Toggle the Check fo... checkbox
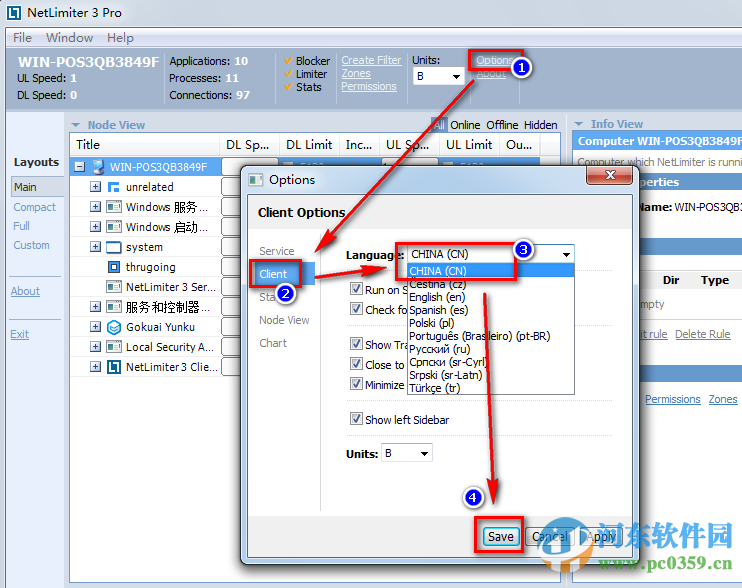Image resolution: width=742 pixels, height=588 pixels. [356, 309]
